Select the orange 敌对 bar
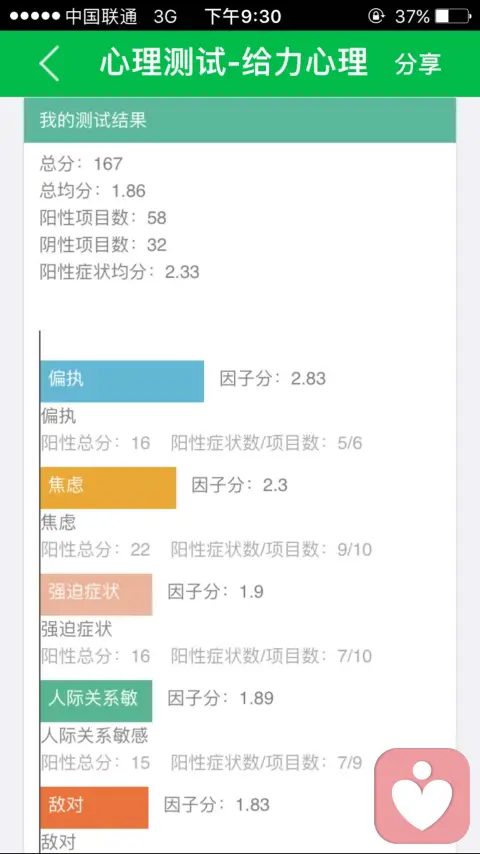The width and height of the screenshot is (480, 854). 94,807
